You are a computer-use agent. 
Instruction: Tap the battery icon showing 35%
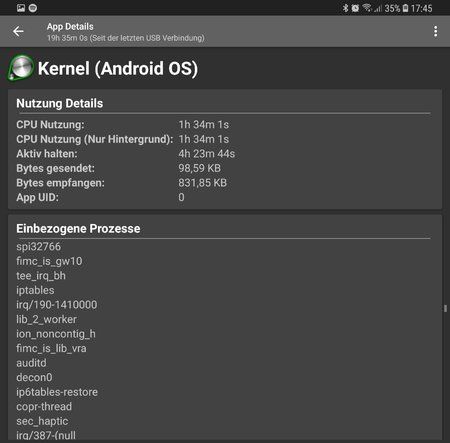405,8
